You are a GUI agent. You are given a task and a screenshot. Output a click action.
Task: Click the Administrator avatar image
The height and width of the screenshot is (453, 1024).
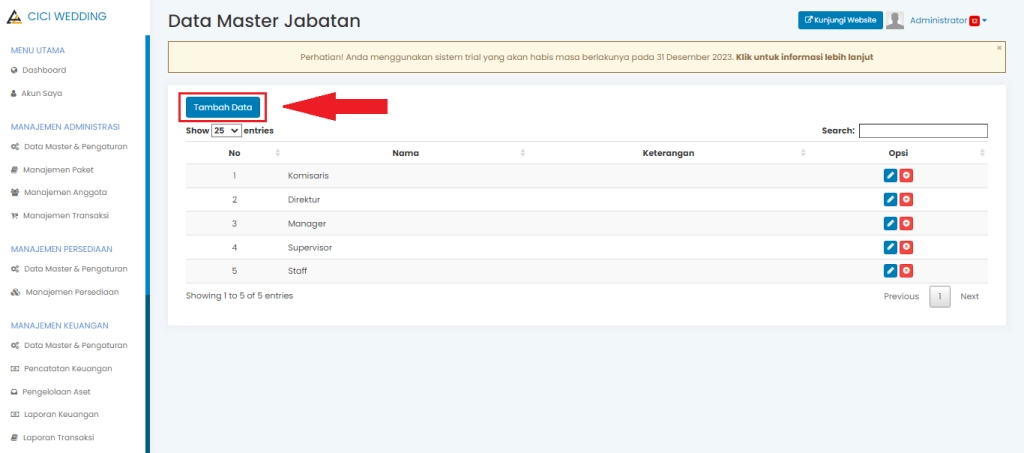coord(895,21)
